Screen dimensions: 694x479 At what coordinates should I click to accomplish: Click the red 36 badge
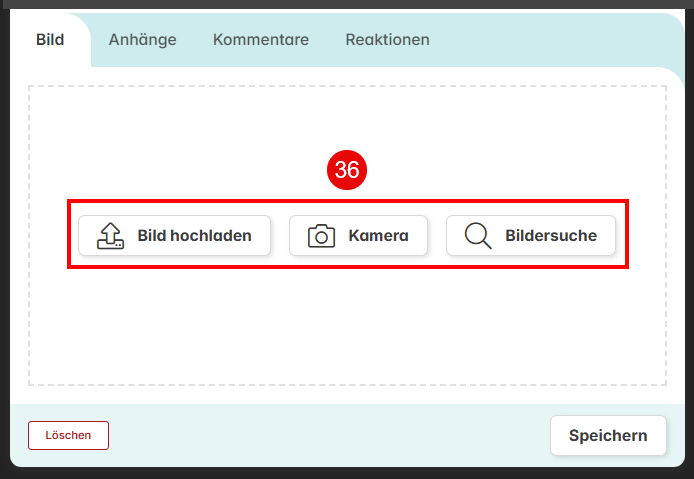pyautogui.click(x=347, y=170)
